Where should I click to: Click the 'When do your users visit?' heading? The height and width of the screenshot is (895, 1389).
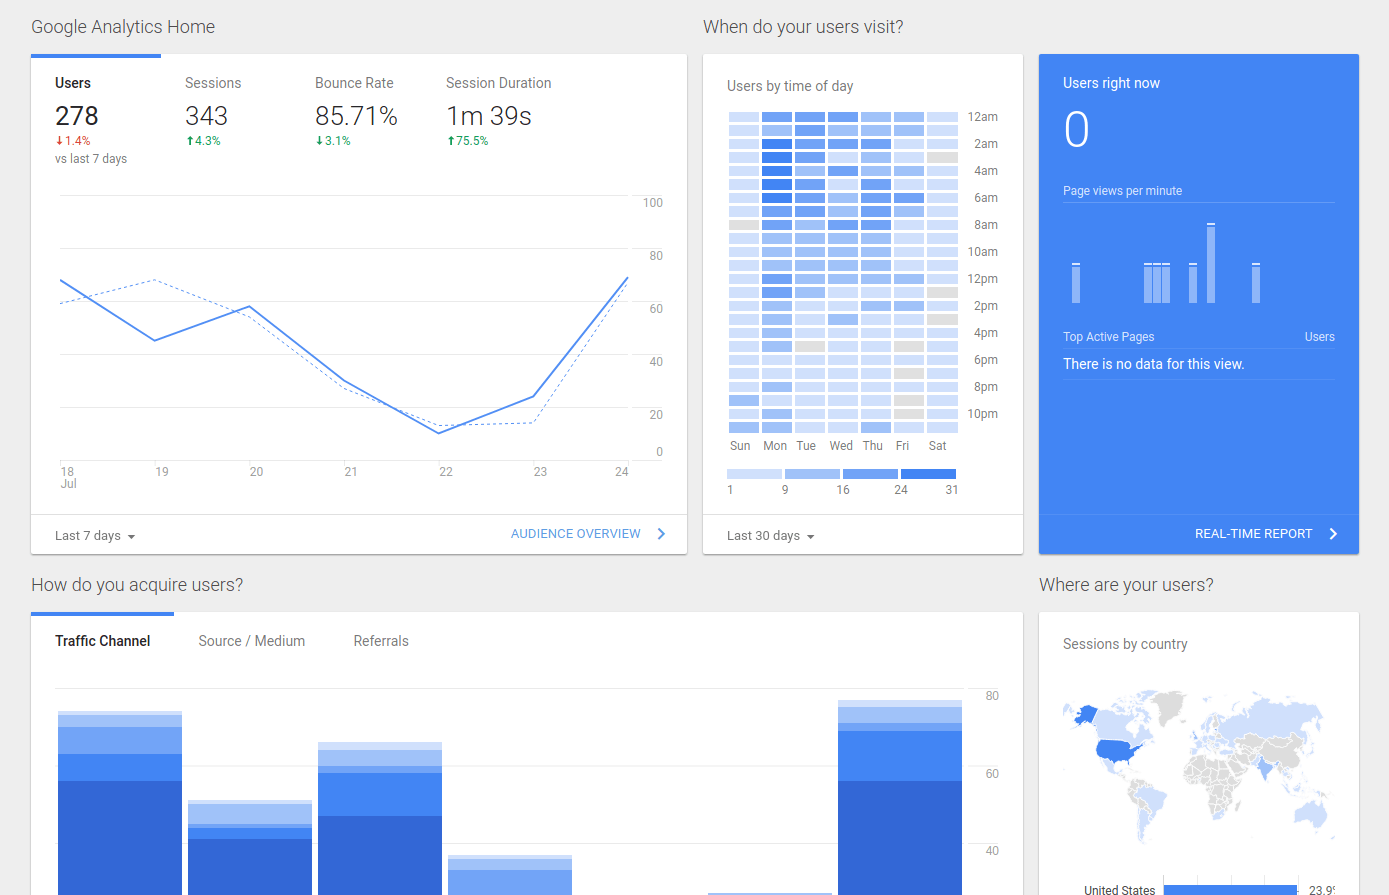pos(803,27)
